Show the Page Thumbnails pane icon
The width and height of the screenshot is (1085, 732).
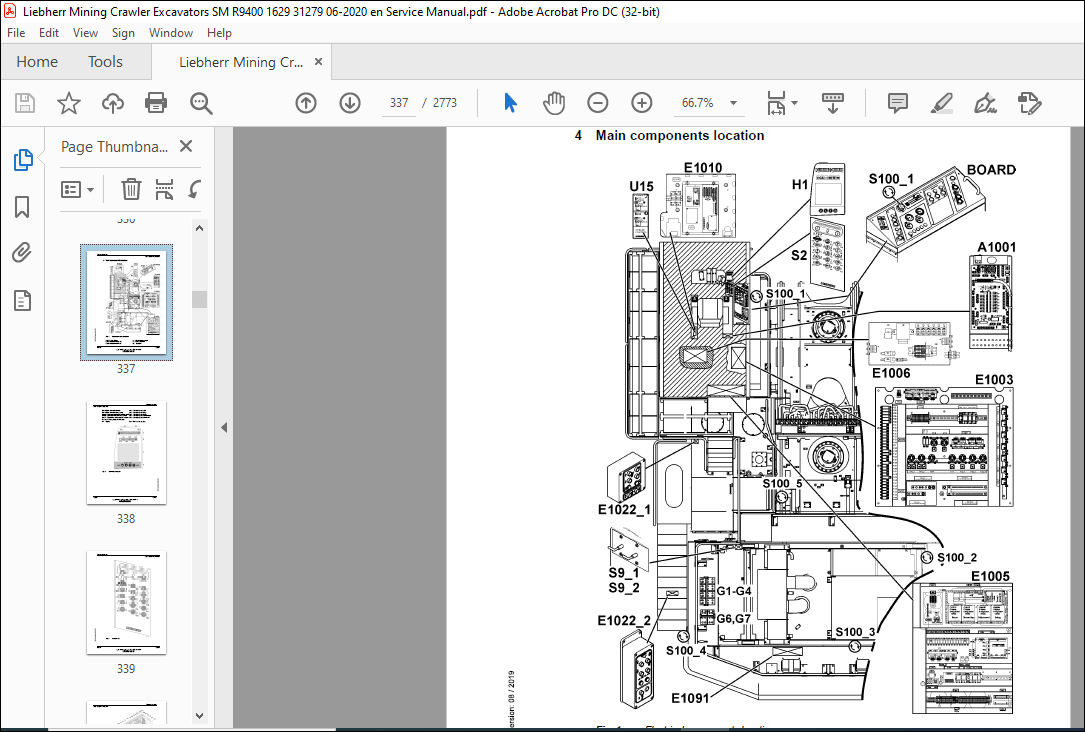coord(23,160)
